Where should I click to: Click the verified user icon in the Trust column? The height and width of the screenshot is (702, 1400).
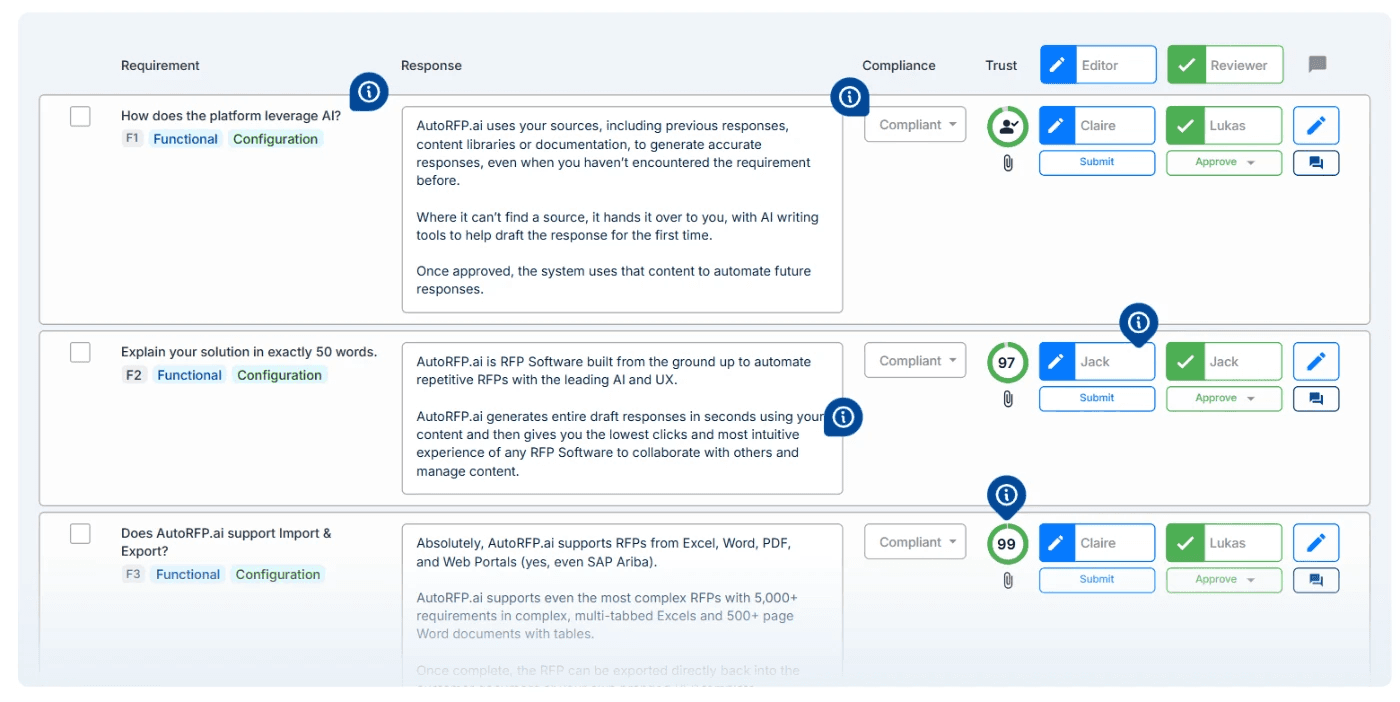[x=1007, y=125]
